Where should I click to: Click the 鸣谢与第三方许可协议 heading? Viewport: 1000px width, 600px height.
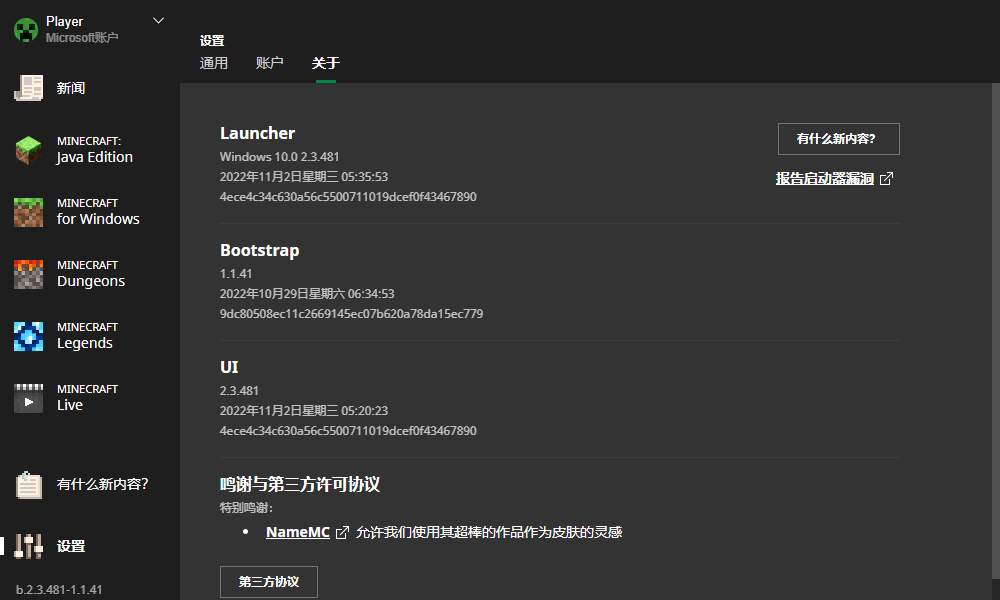(300, 485)
